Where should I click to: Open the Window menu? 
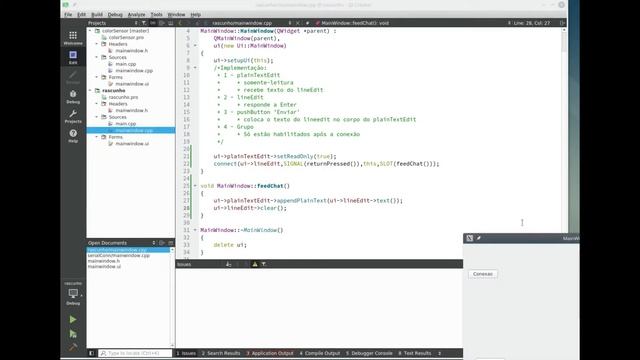[176, 14]
